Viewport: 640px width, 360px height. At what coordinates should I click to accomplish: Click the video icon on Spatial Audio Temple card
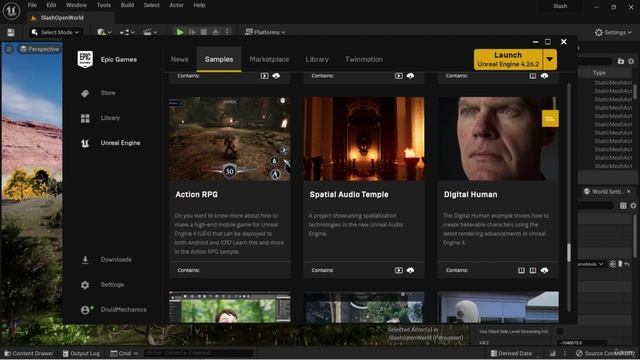click(x=398, y=270)
